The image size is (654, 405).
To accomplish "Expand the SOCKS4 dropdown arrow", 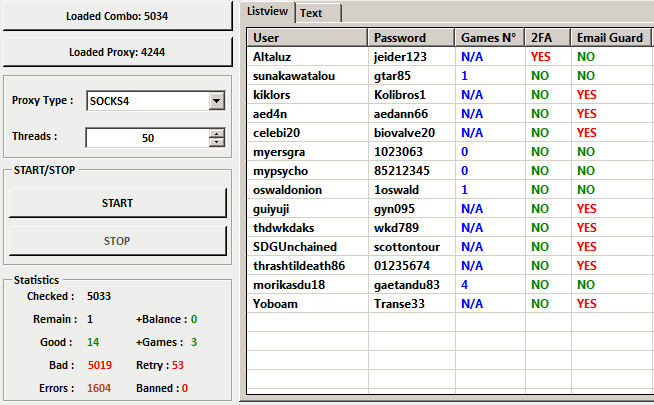I will coord(217,101).
